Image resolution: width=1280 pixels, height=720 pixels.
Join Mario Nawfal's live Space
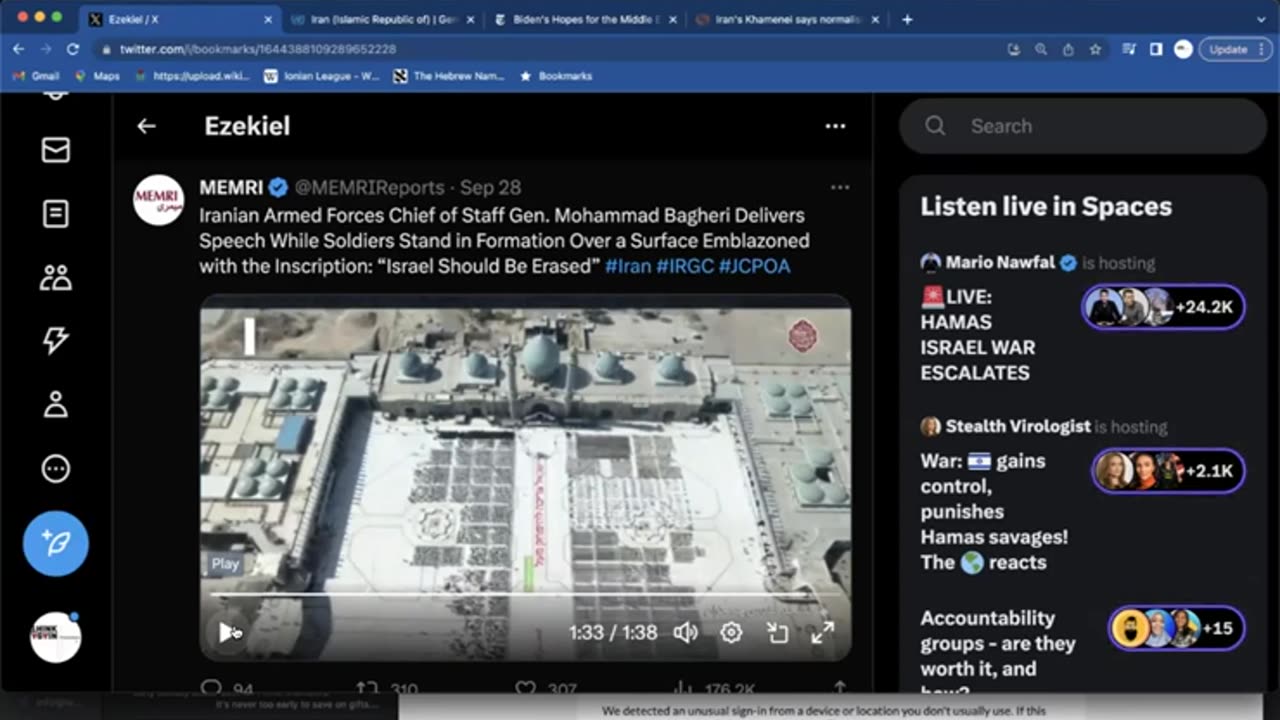coord(1164,307)
